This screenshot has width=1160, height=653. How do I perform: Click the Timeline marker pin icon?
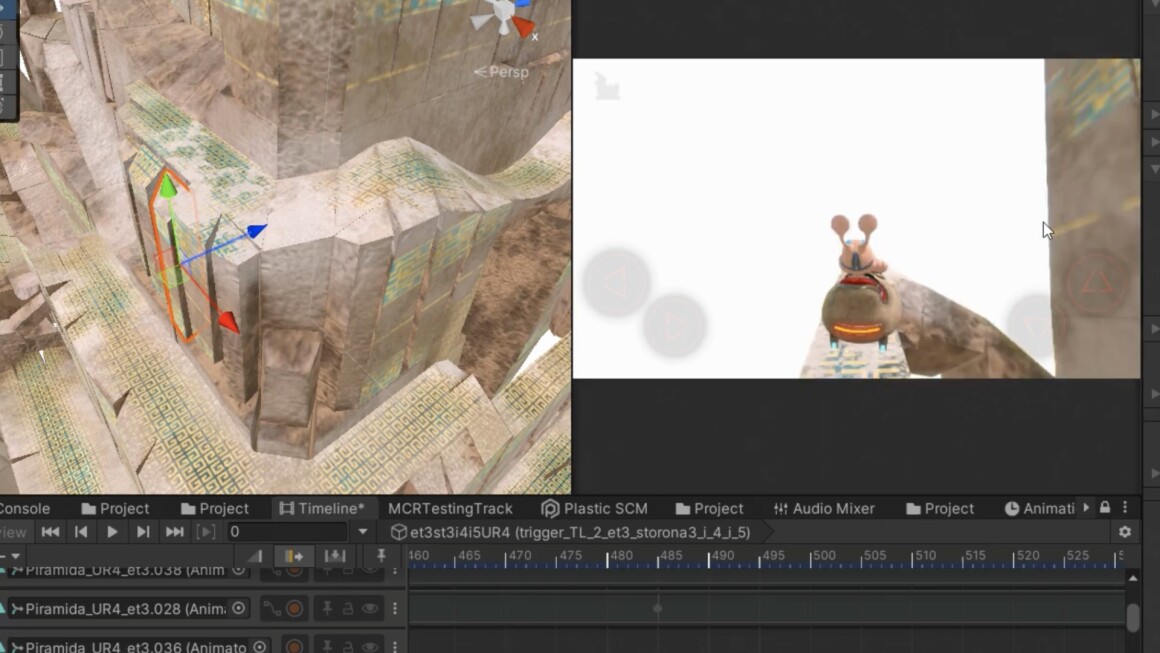(x=381, y=556)
